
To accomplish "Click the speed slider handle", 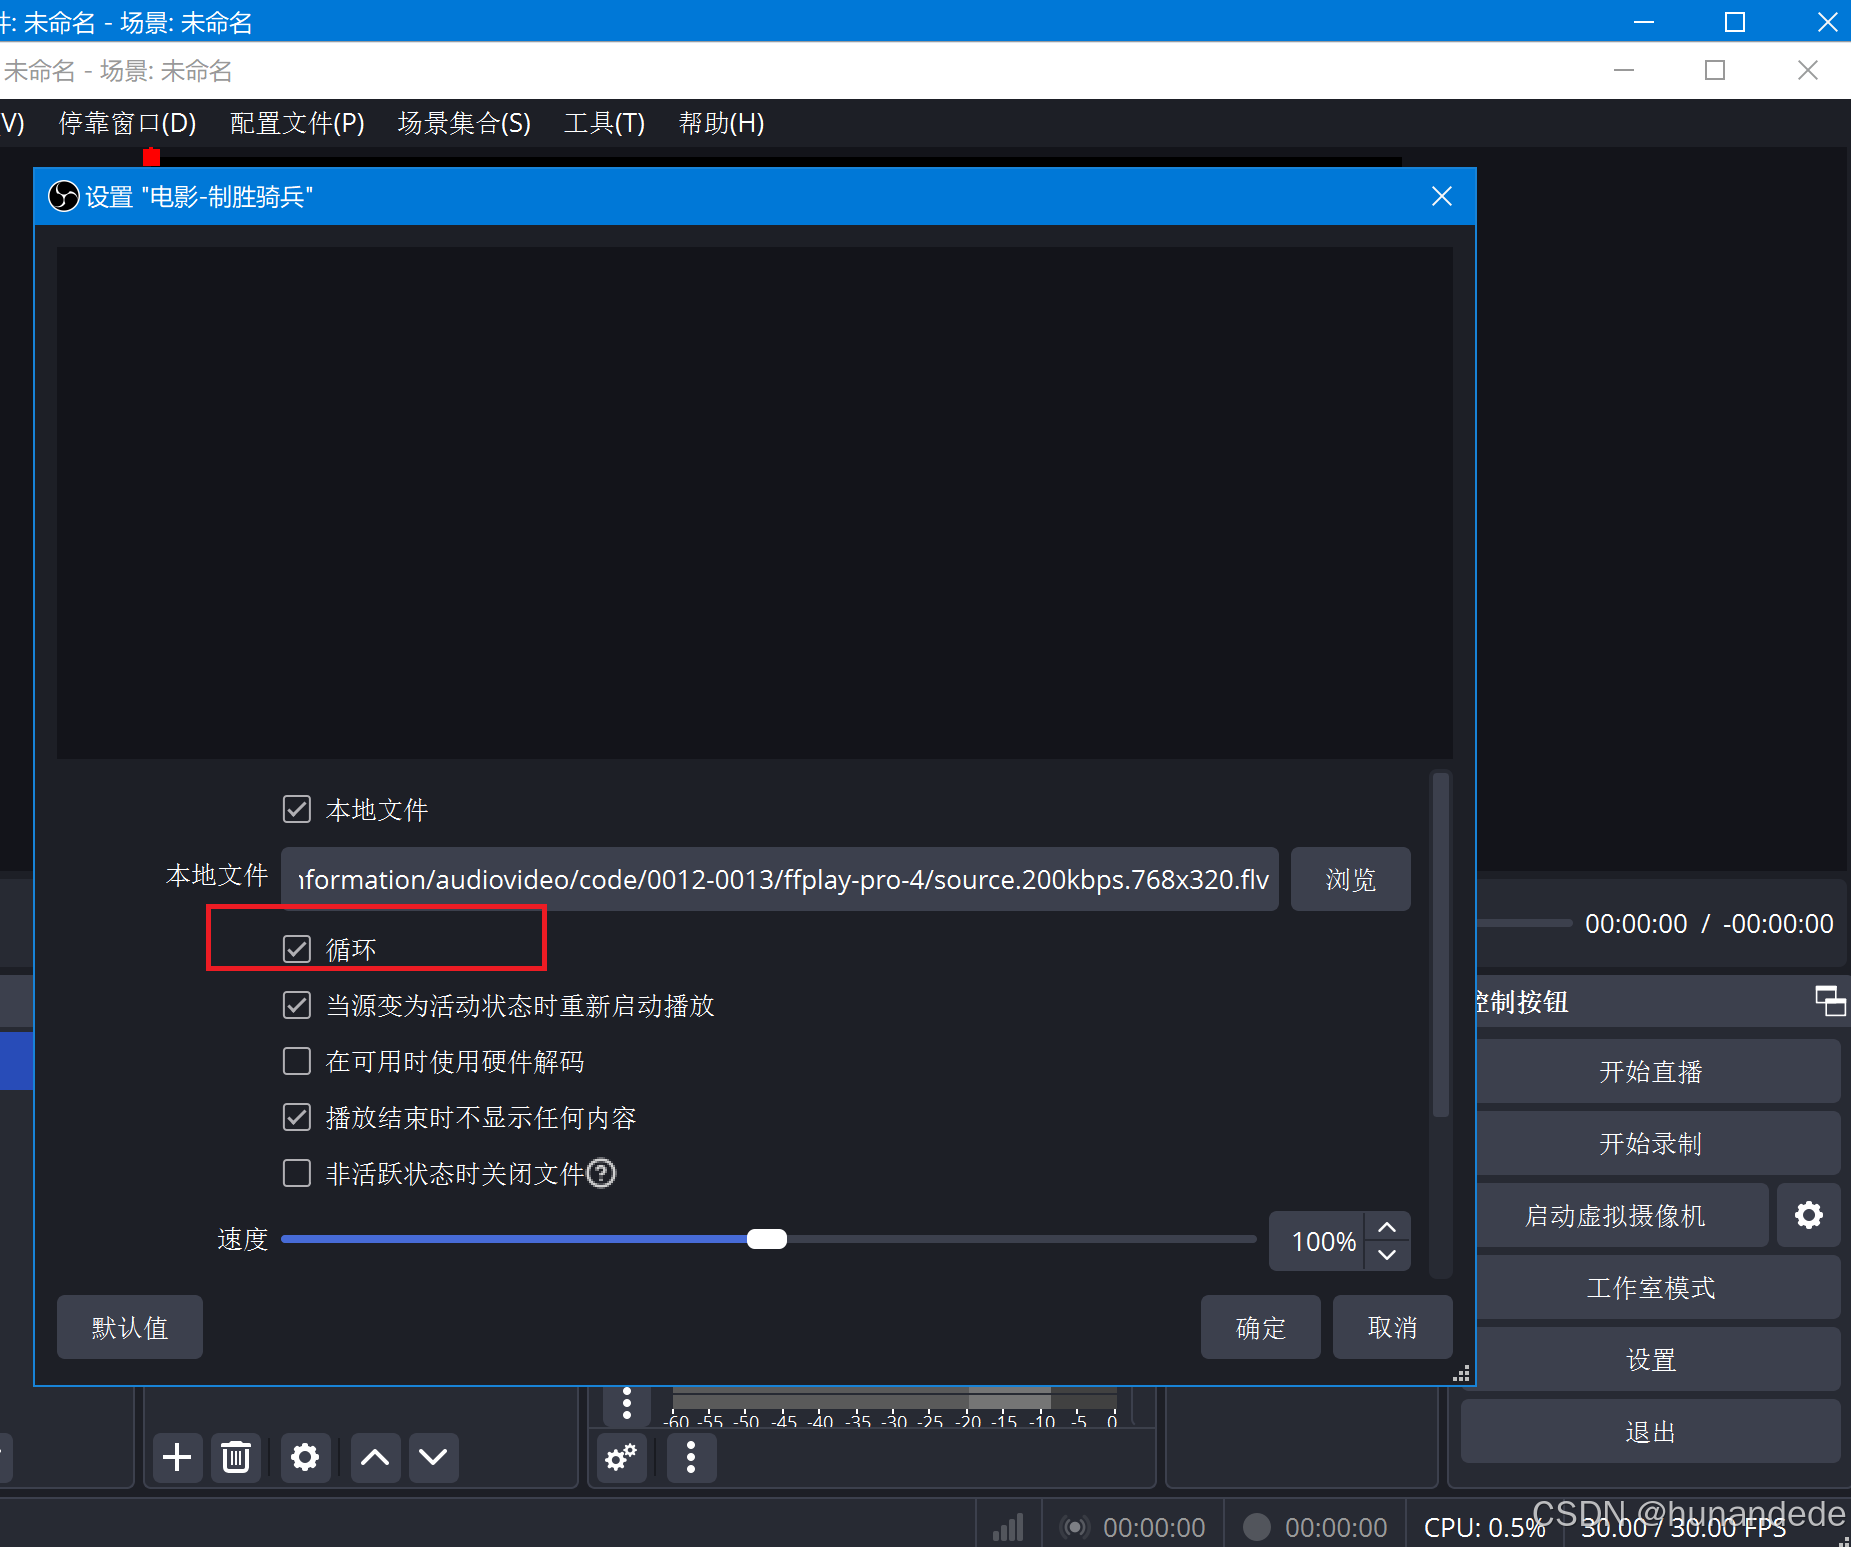I will point(767,1239).
